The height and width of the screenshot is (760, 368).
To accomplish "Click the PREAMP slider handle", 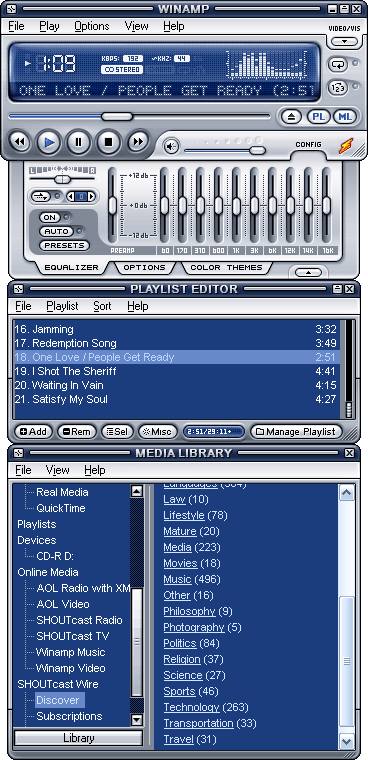I will (112, 206).
